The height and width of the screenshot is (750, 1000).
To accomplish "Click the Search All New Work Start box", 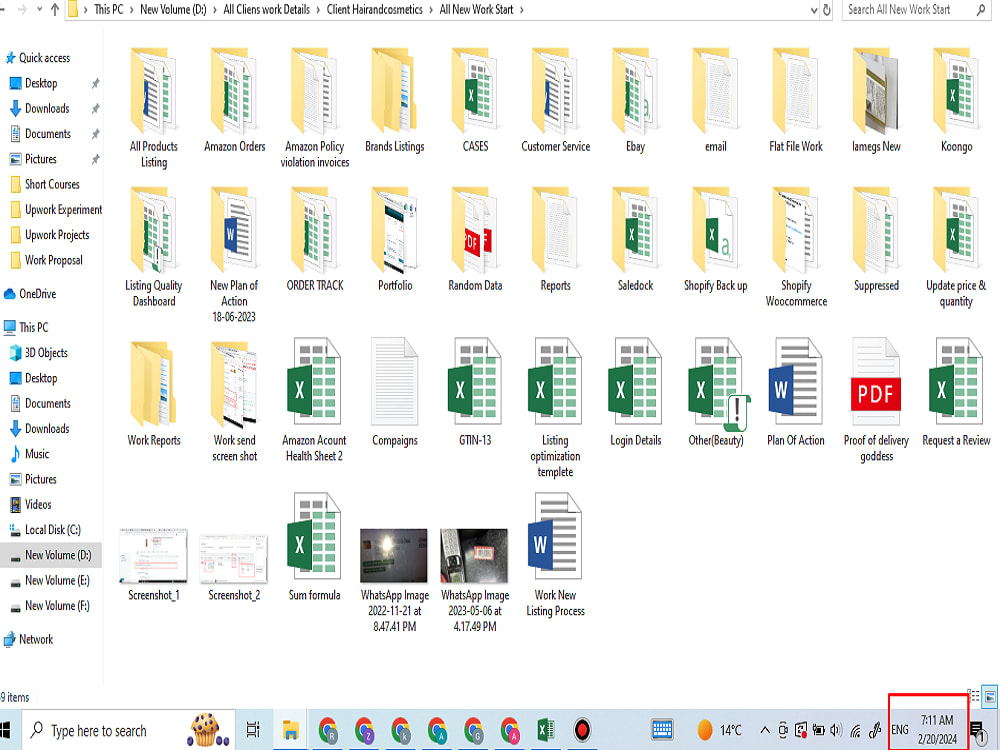I will point(915,10).
